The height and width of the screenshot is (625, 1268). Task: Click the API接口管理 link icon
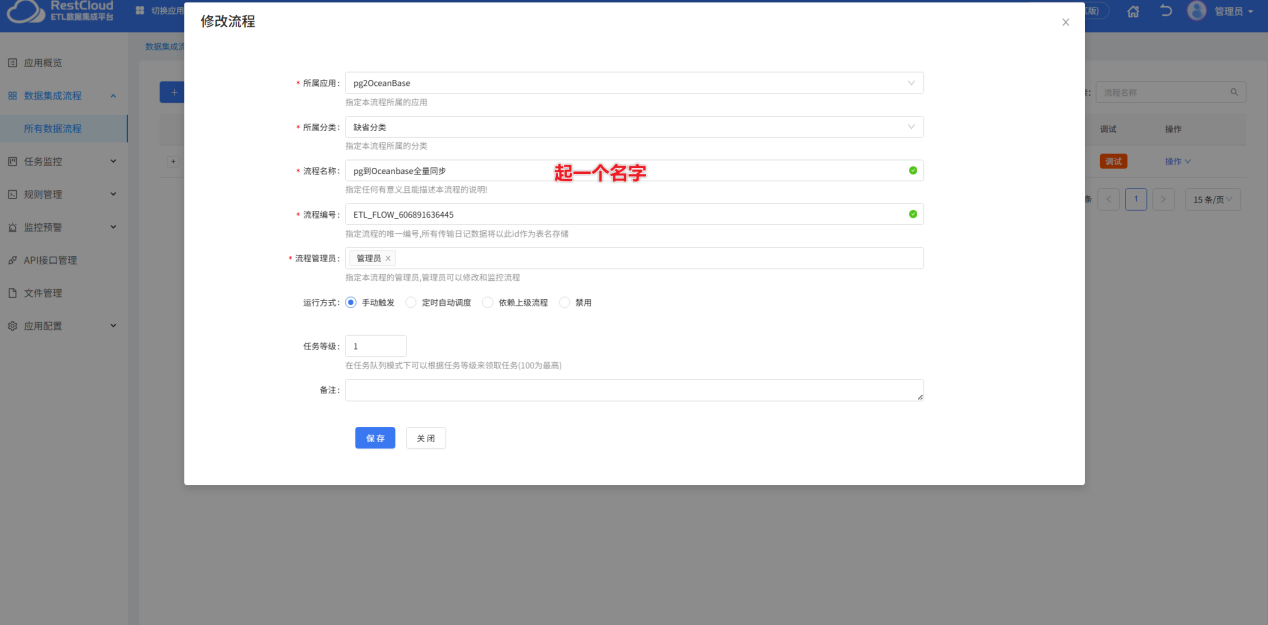point(13,260)
